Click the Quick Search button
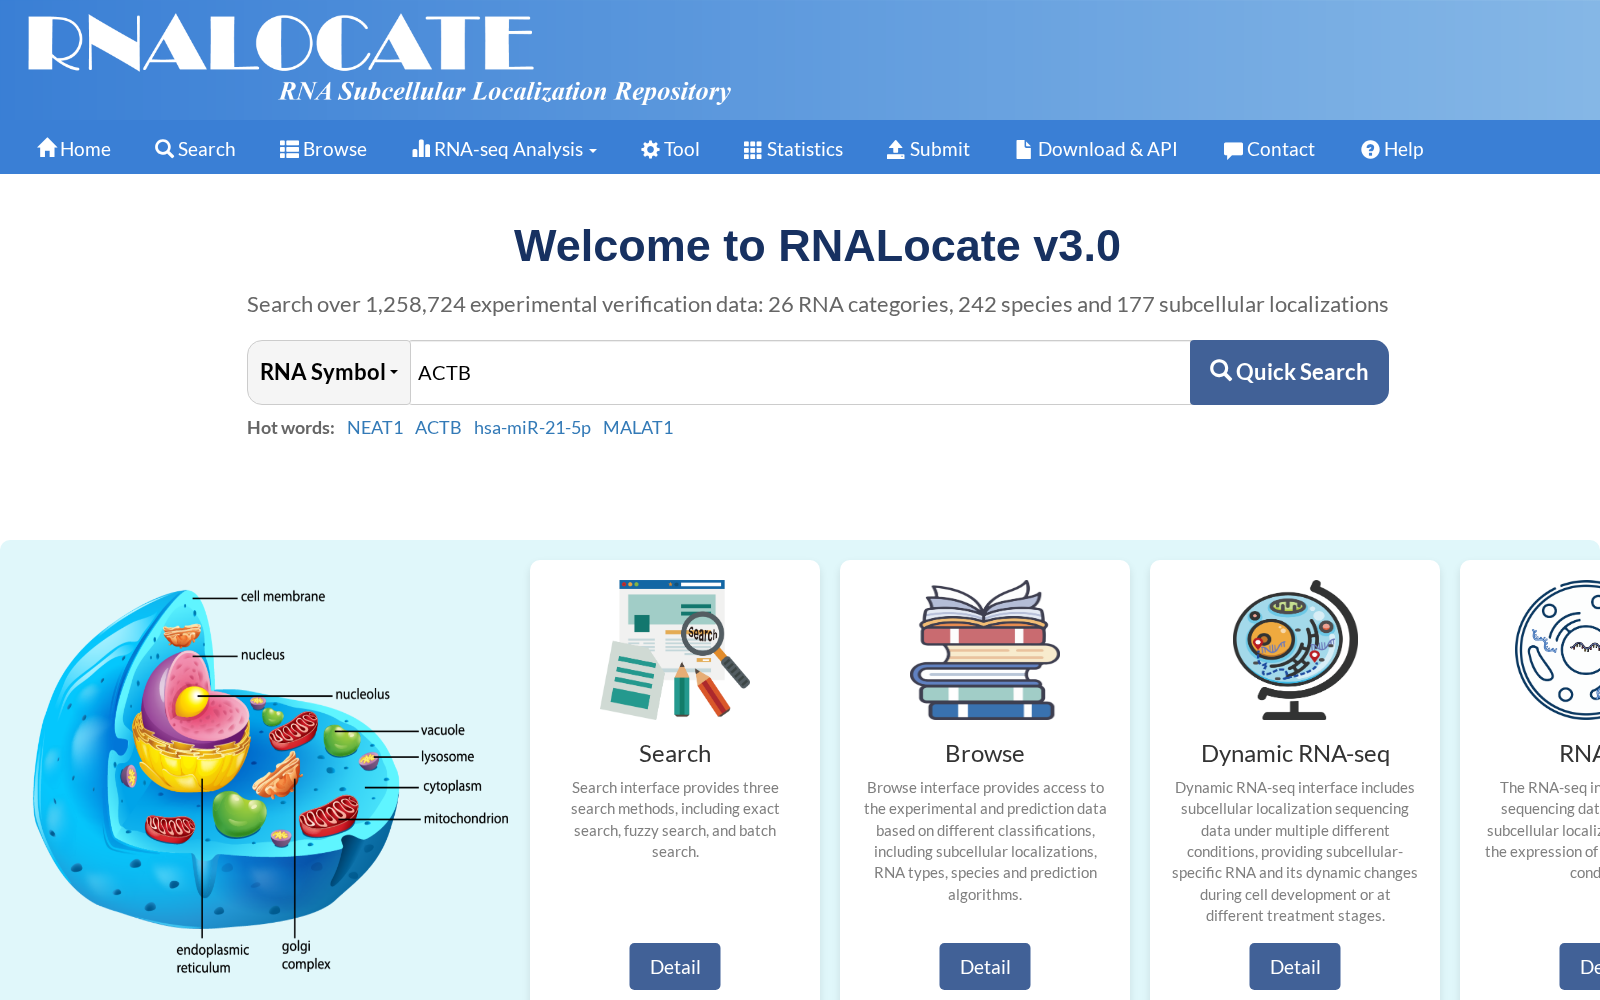The height and width of the screenshot is (1000, 1600). (x=1289, y=372)
